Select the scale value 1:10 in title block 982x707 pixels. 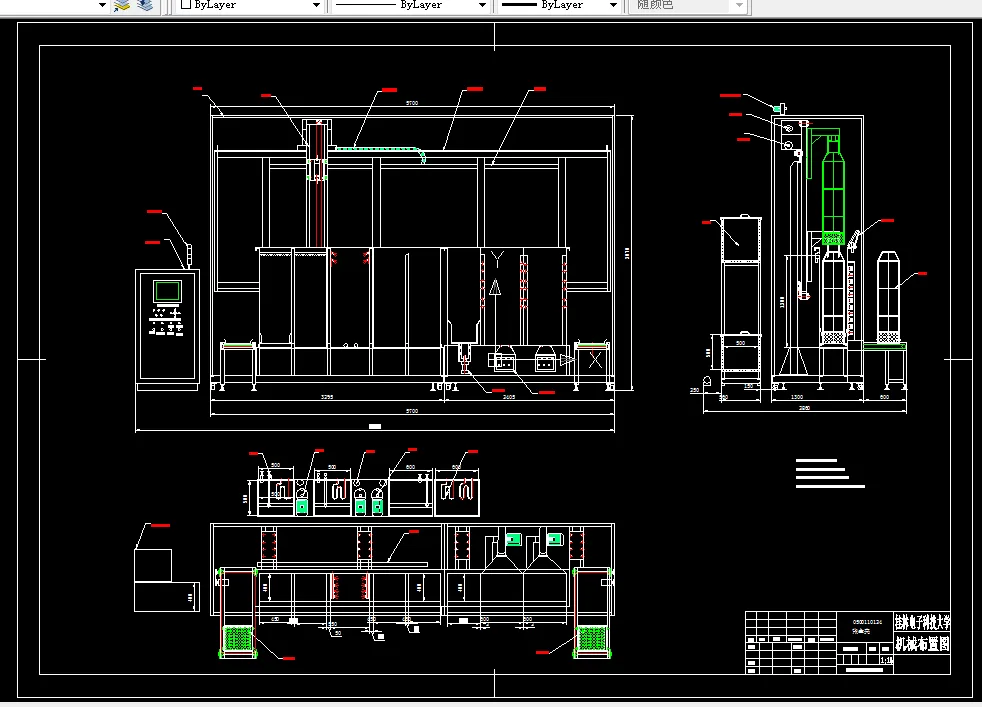tap(886, 660)
